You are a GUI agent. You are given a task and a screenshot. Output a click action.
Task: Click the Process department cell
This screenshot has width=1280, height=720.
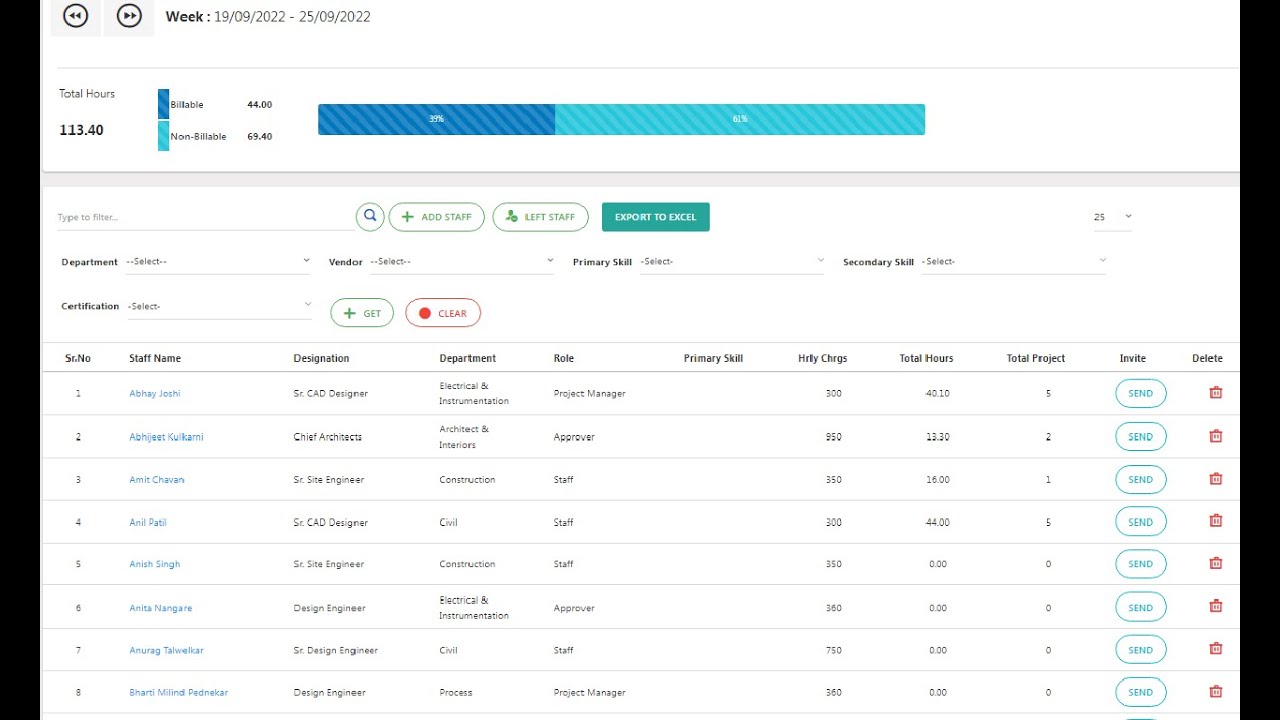[456, 692]
